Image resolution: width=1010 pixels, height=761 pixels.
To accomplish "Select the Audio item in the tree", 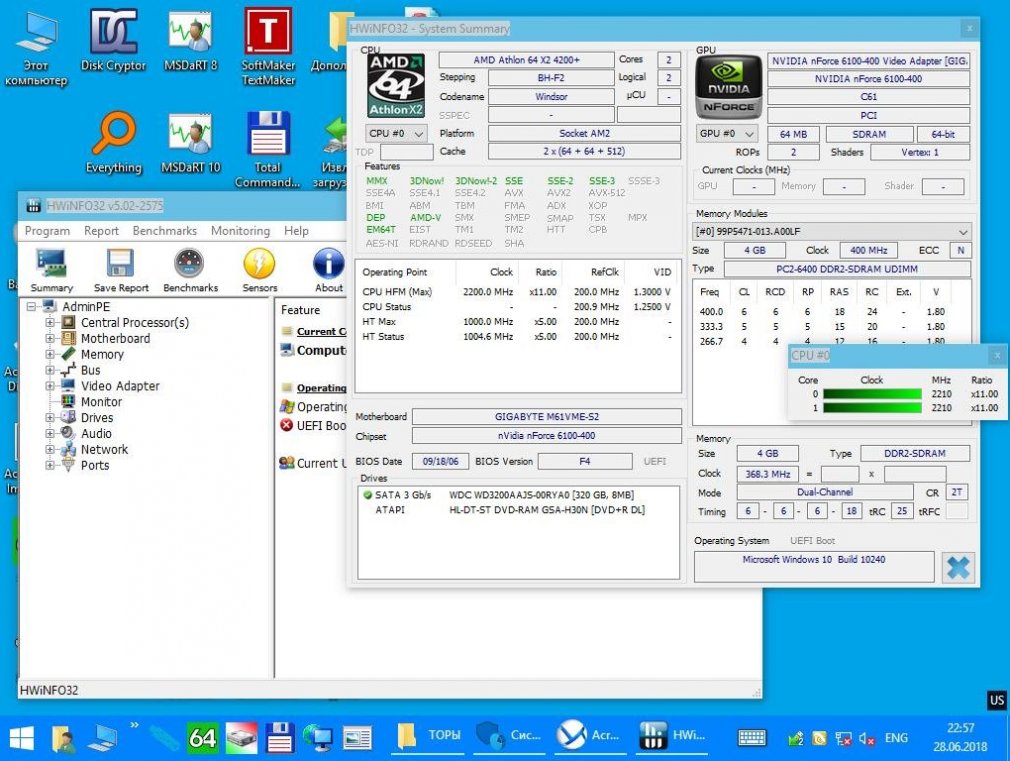I will 96,434.
